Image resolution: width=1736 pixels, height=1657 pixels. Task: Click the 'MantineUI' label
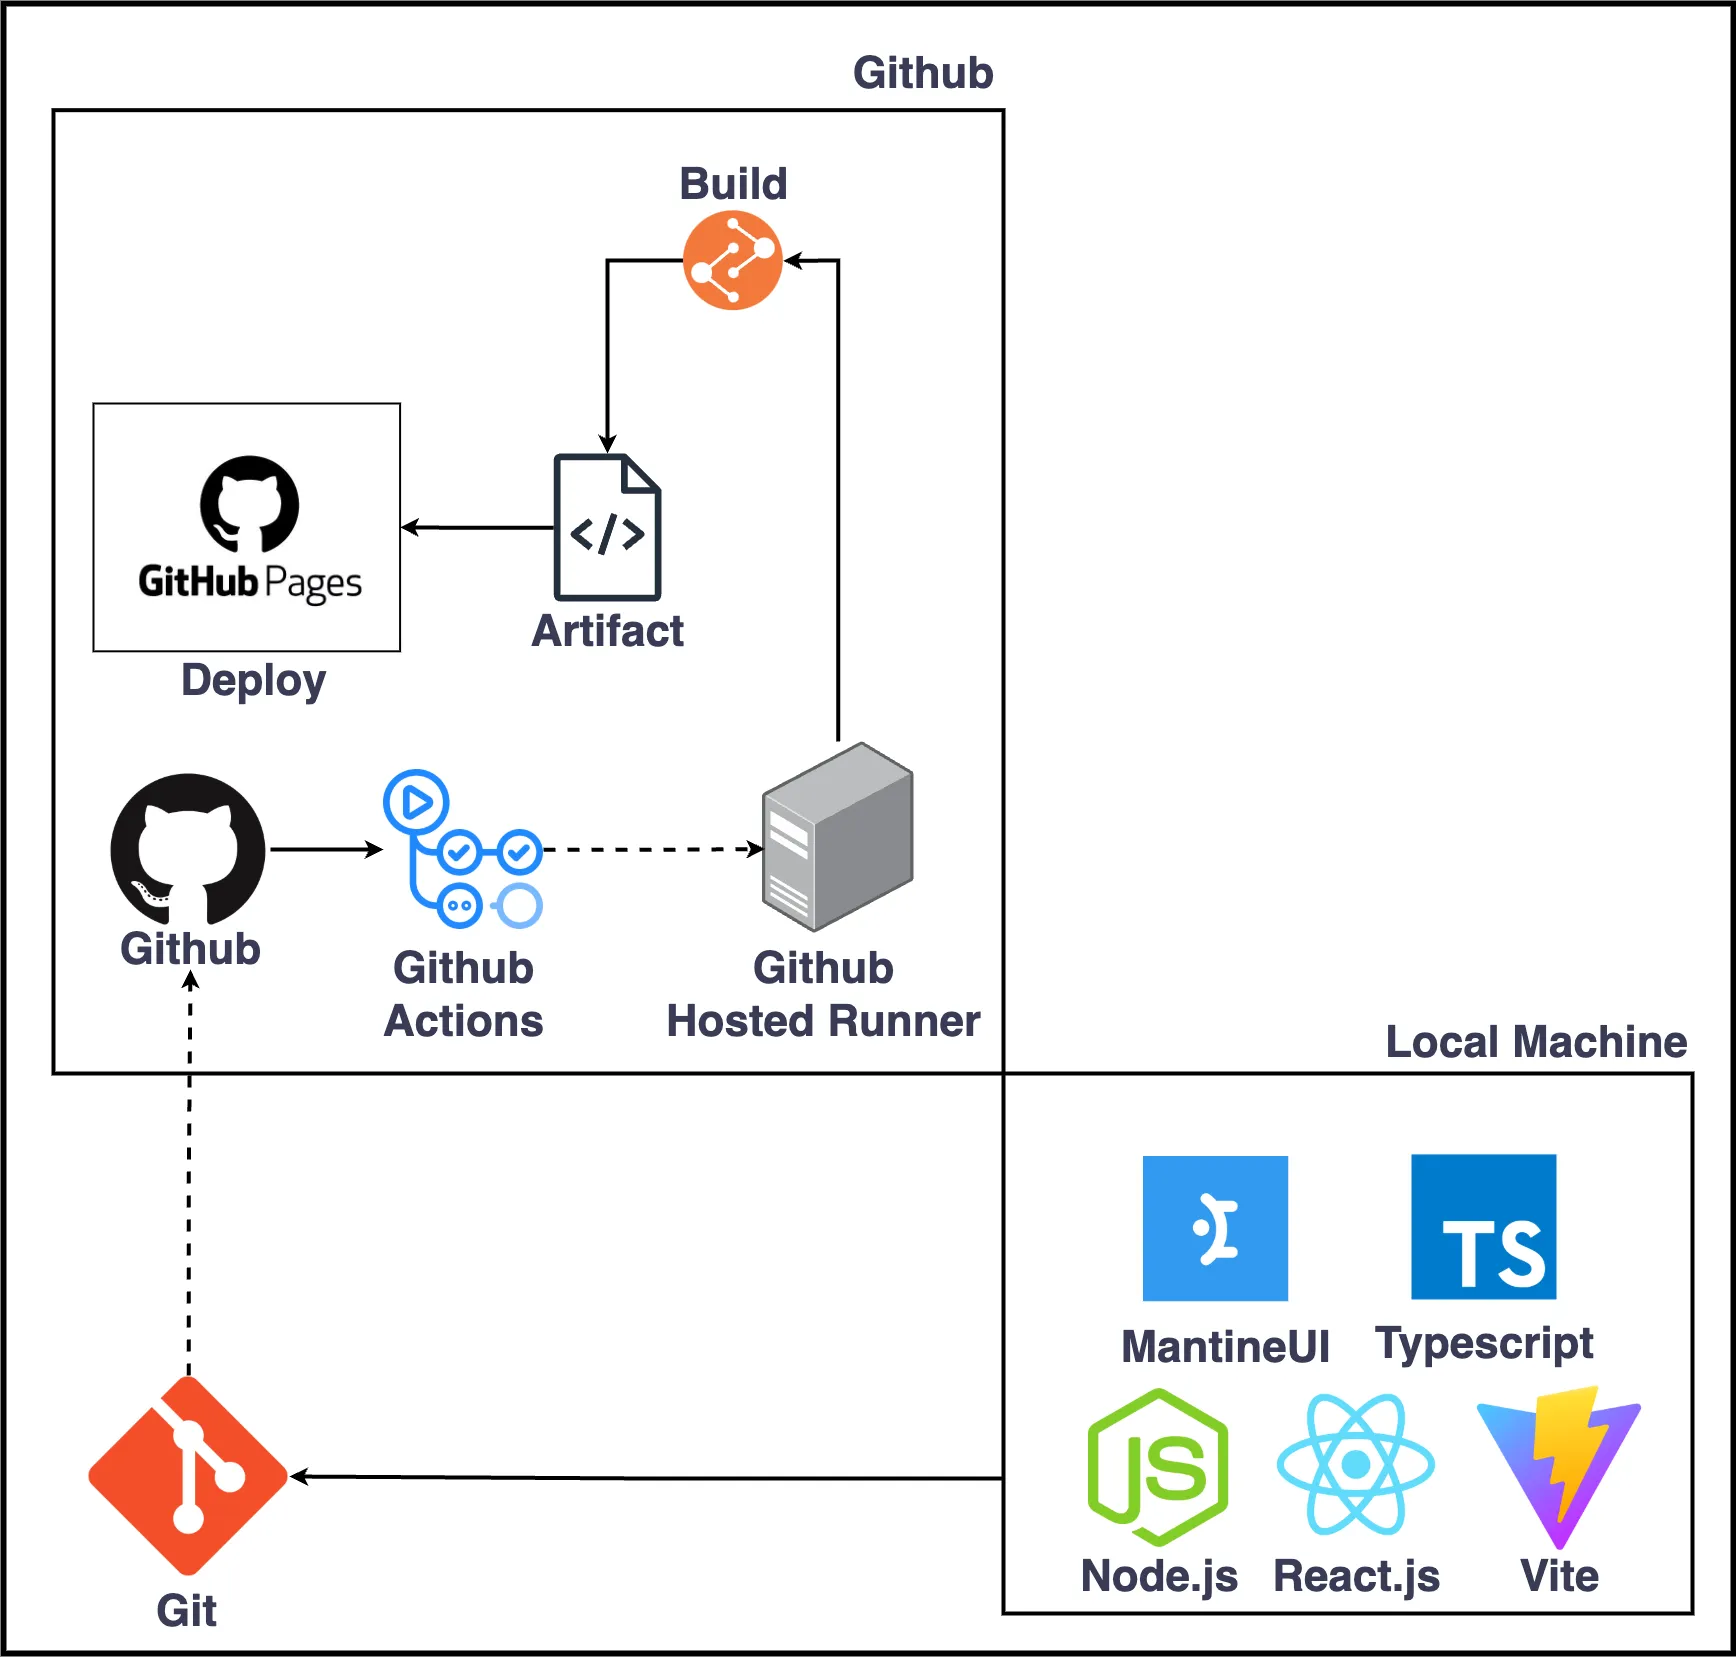[1225, 1346]
